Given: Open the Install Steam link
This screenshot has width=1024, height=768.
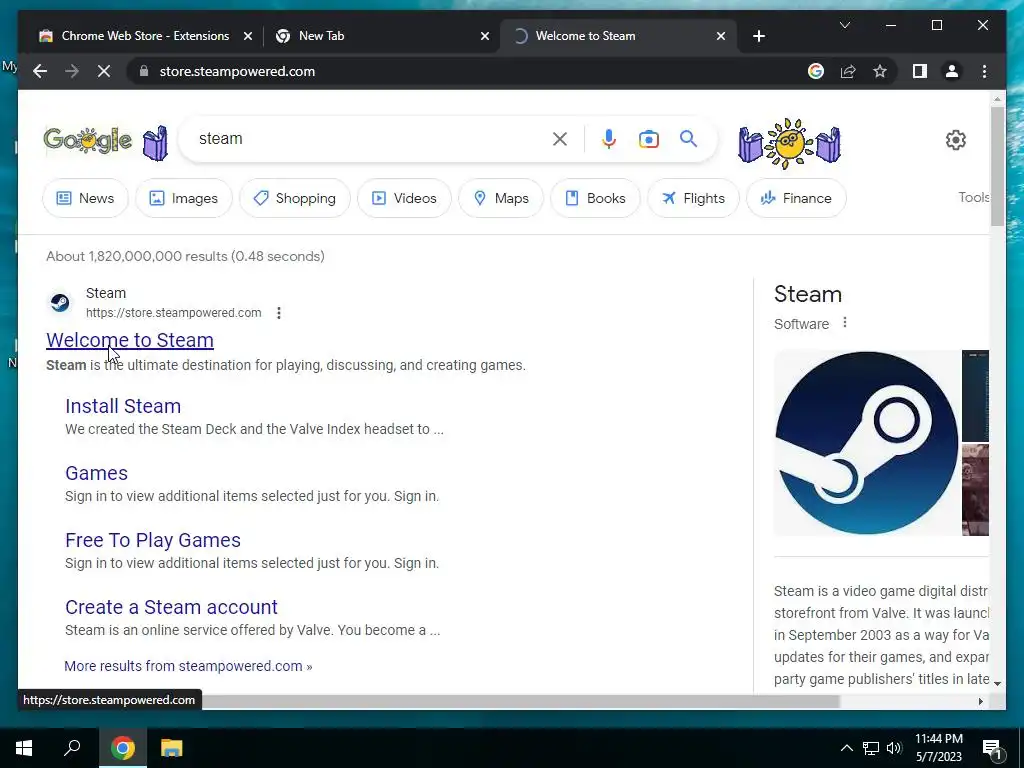Looking at the screenshot, I should pyautogui.click(x=123, y=406).
